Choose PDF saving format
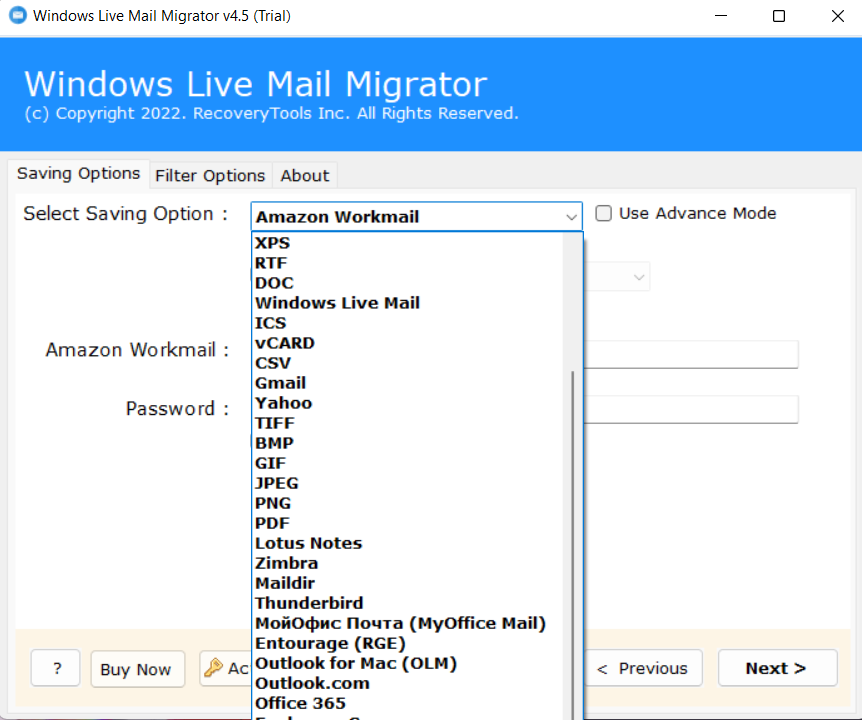Image resolution: width=862 pixels, height=720 pixels. 407,523
